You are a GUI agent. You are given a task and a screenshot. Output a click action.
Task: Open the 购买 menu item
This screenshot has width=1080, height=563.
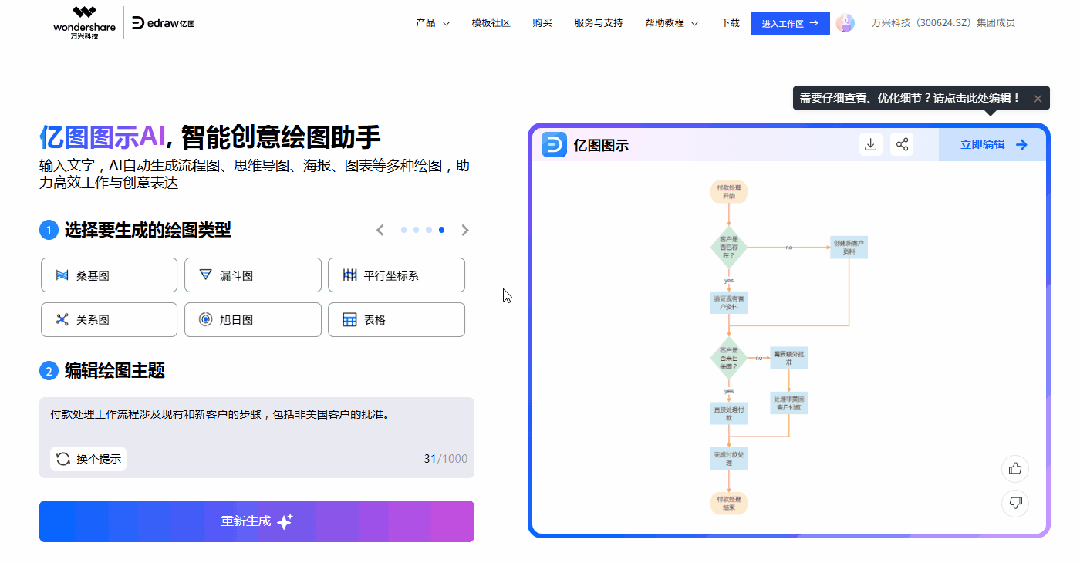click(x=542, y=23)
